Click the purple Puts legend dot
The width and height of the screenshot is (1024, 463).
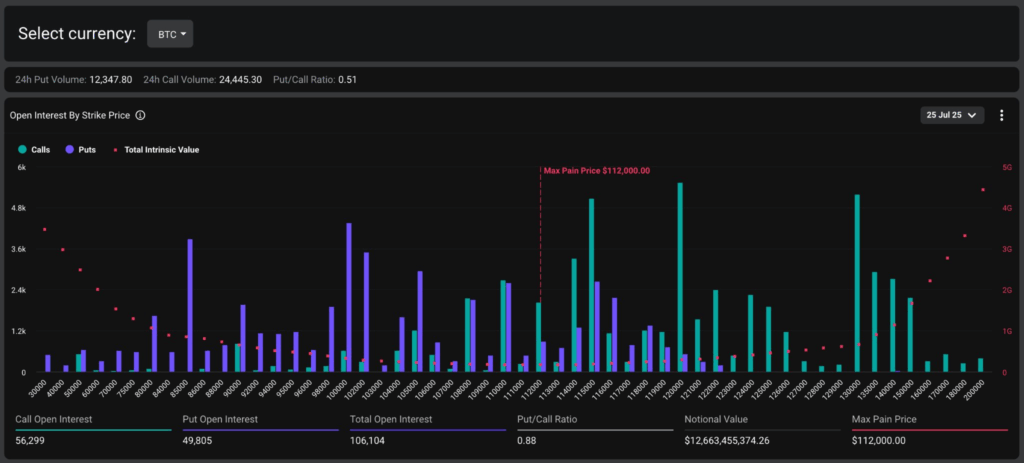coord(69,150)
